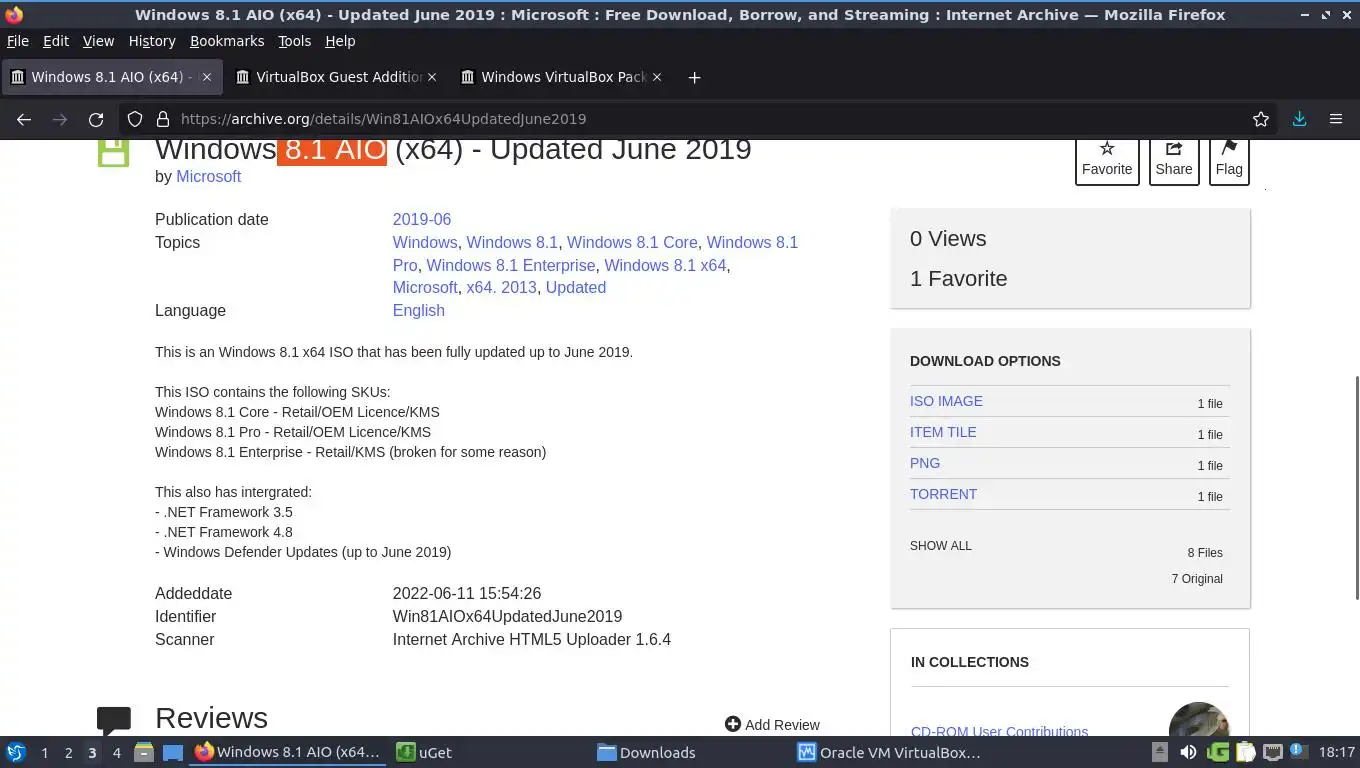Click the Reviews speech bubble icon
The width and height of the screenshot is (1360, 768).
114,719
